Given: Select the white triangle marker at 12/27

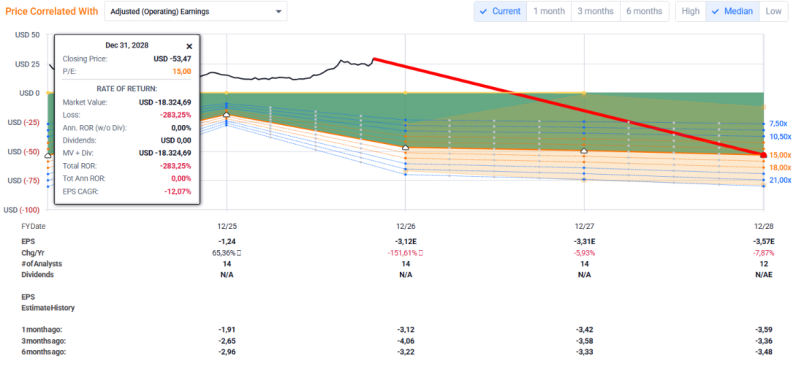Looking at the screenshot, I should (584, 151).
